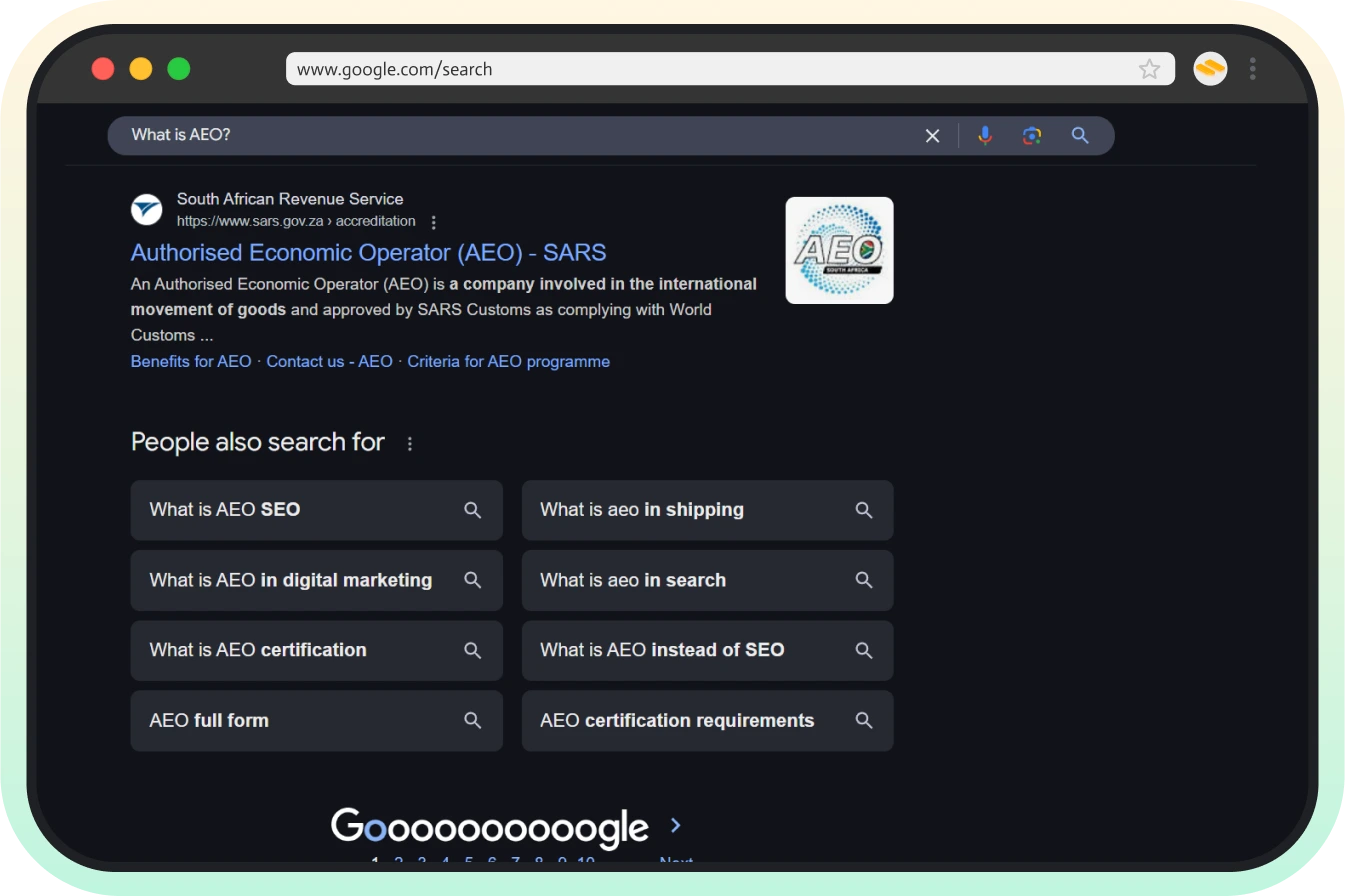Click the SARS favicon next to the result
The image size is (1345, 896).
coord(146,209)
